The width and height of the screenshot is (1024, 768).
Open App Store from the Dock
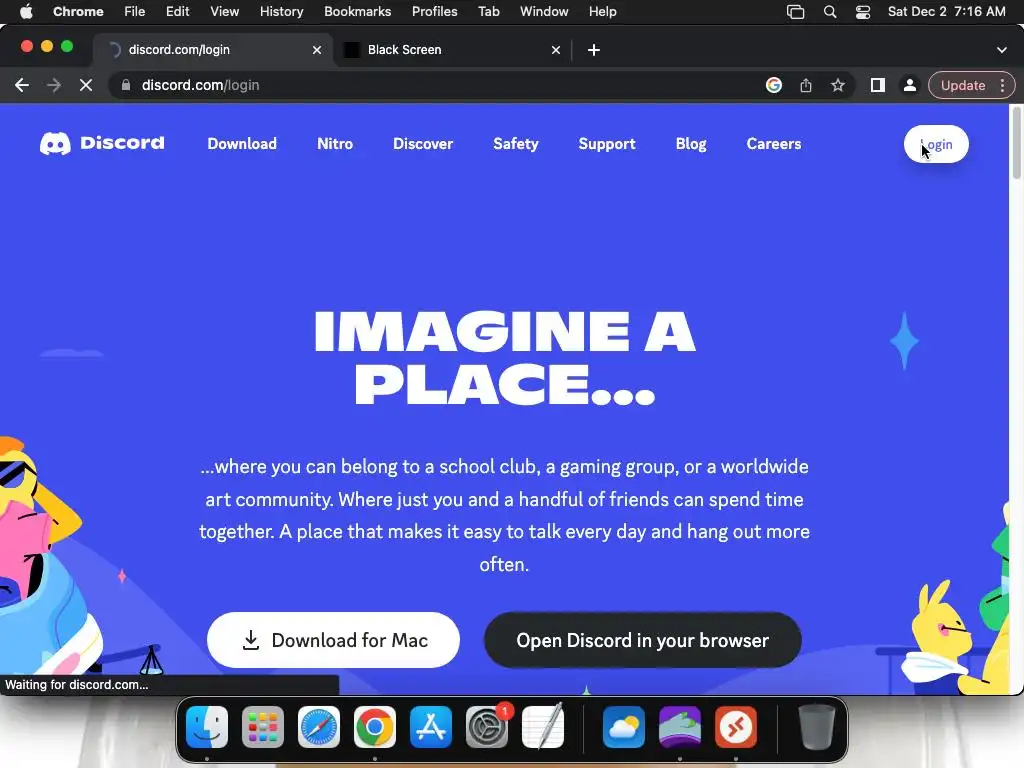pos(430,727)
